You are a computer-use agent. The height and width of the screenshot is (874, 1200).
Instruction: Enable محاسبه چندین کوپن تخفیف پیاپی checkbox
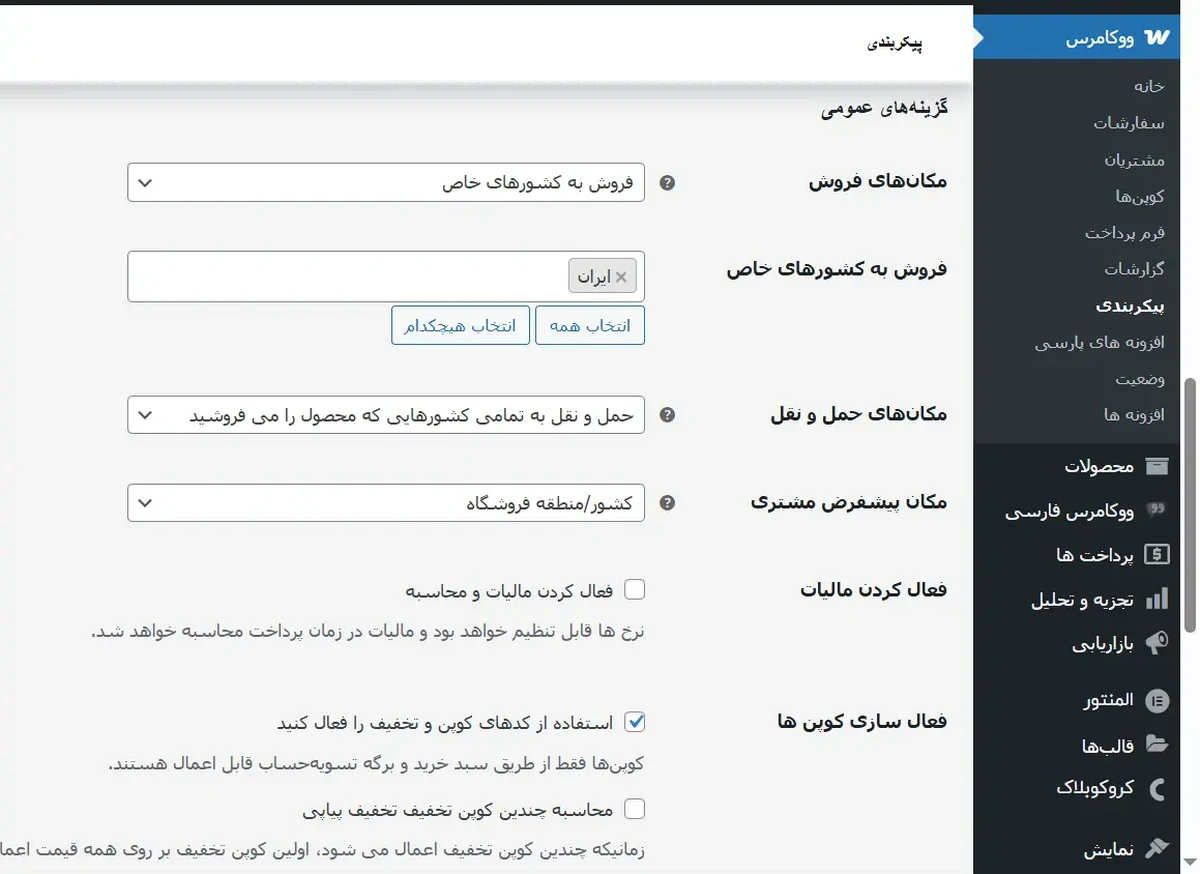634,808
